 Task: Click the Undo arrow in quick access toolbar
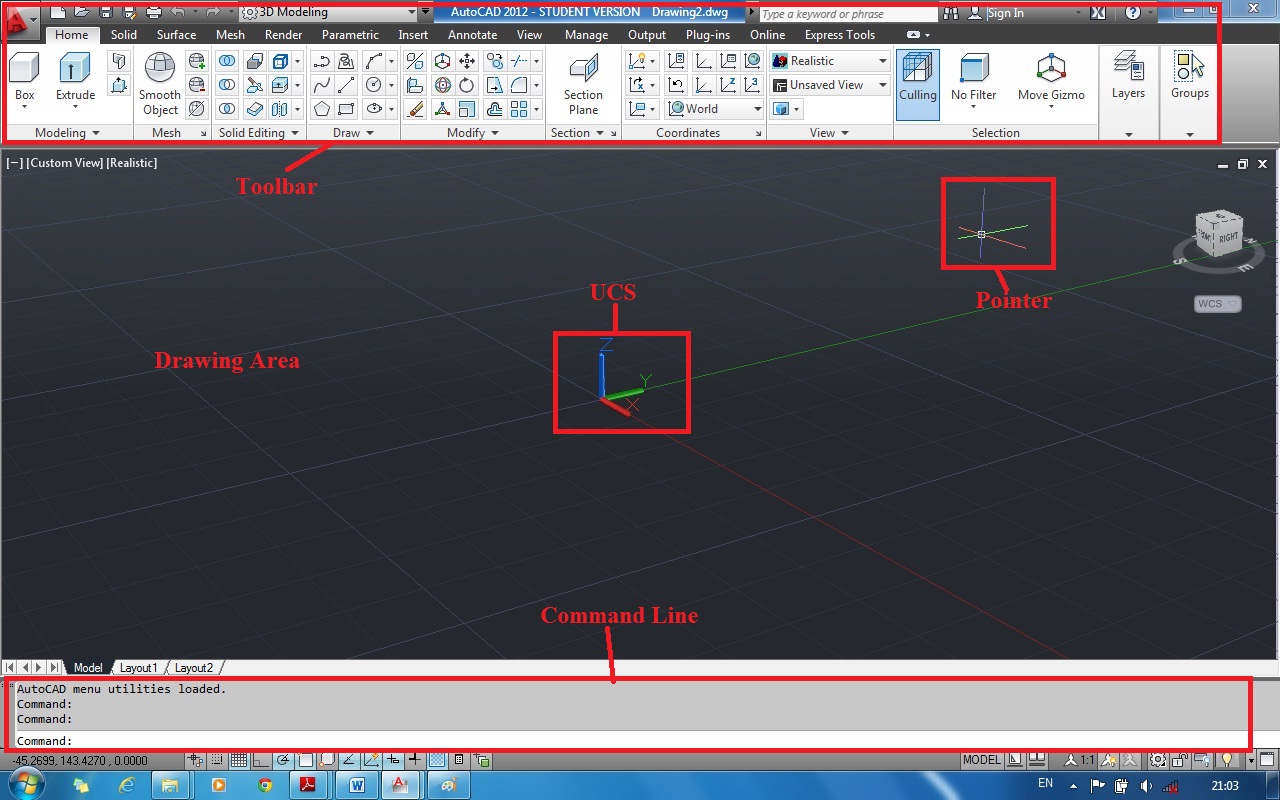178,13
